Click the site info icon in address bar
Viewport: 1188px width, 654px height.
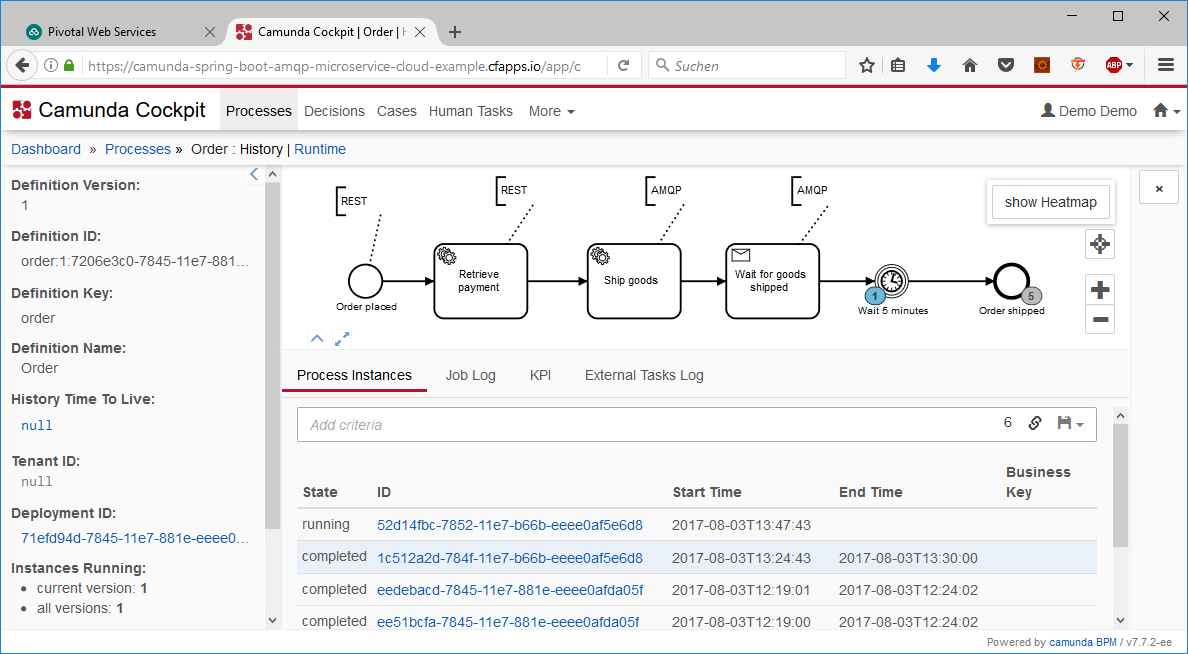(51, 66)
